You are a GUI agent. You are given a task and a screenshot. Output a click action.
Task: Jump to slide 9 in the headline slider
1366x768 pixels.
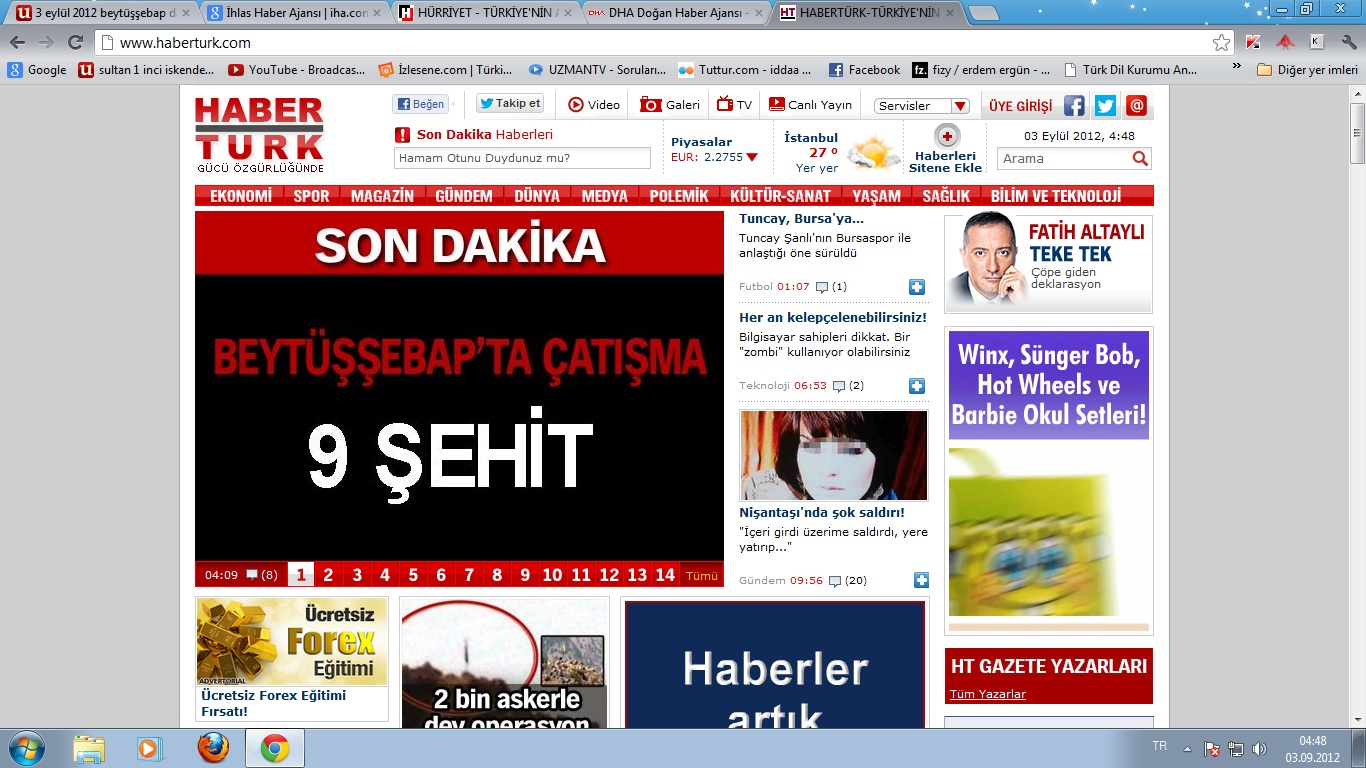click(525, 575)
